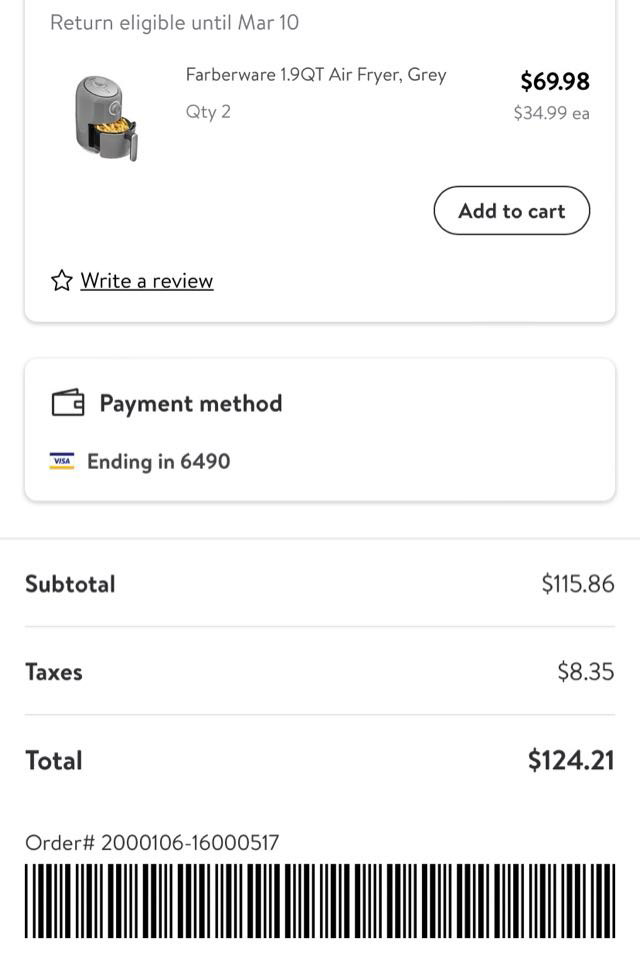Click the $8.35 tax amount
The image size is (640, 957).
(x=585, y=672)
